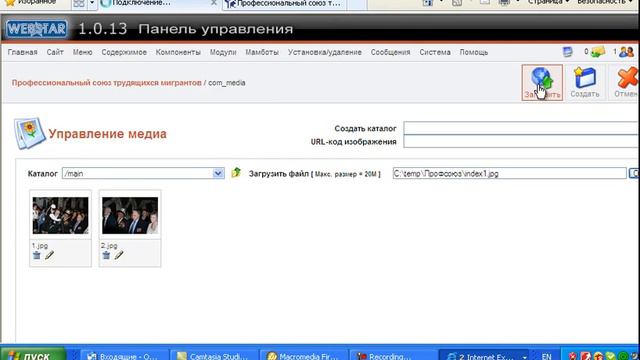Open the quick tabs dropdown arrow
This screenshot has width=640, height=360.
[x=92, y=3]
